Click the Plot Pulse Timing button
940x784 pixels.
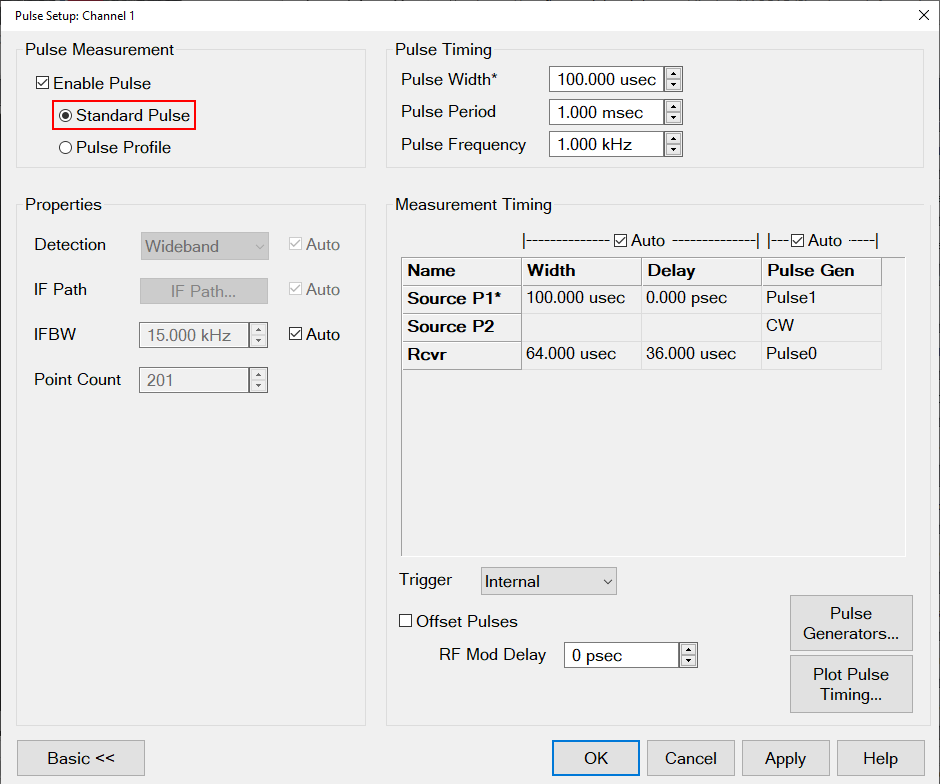(851, 684)
